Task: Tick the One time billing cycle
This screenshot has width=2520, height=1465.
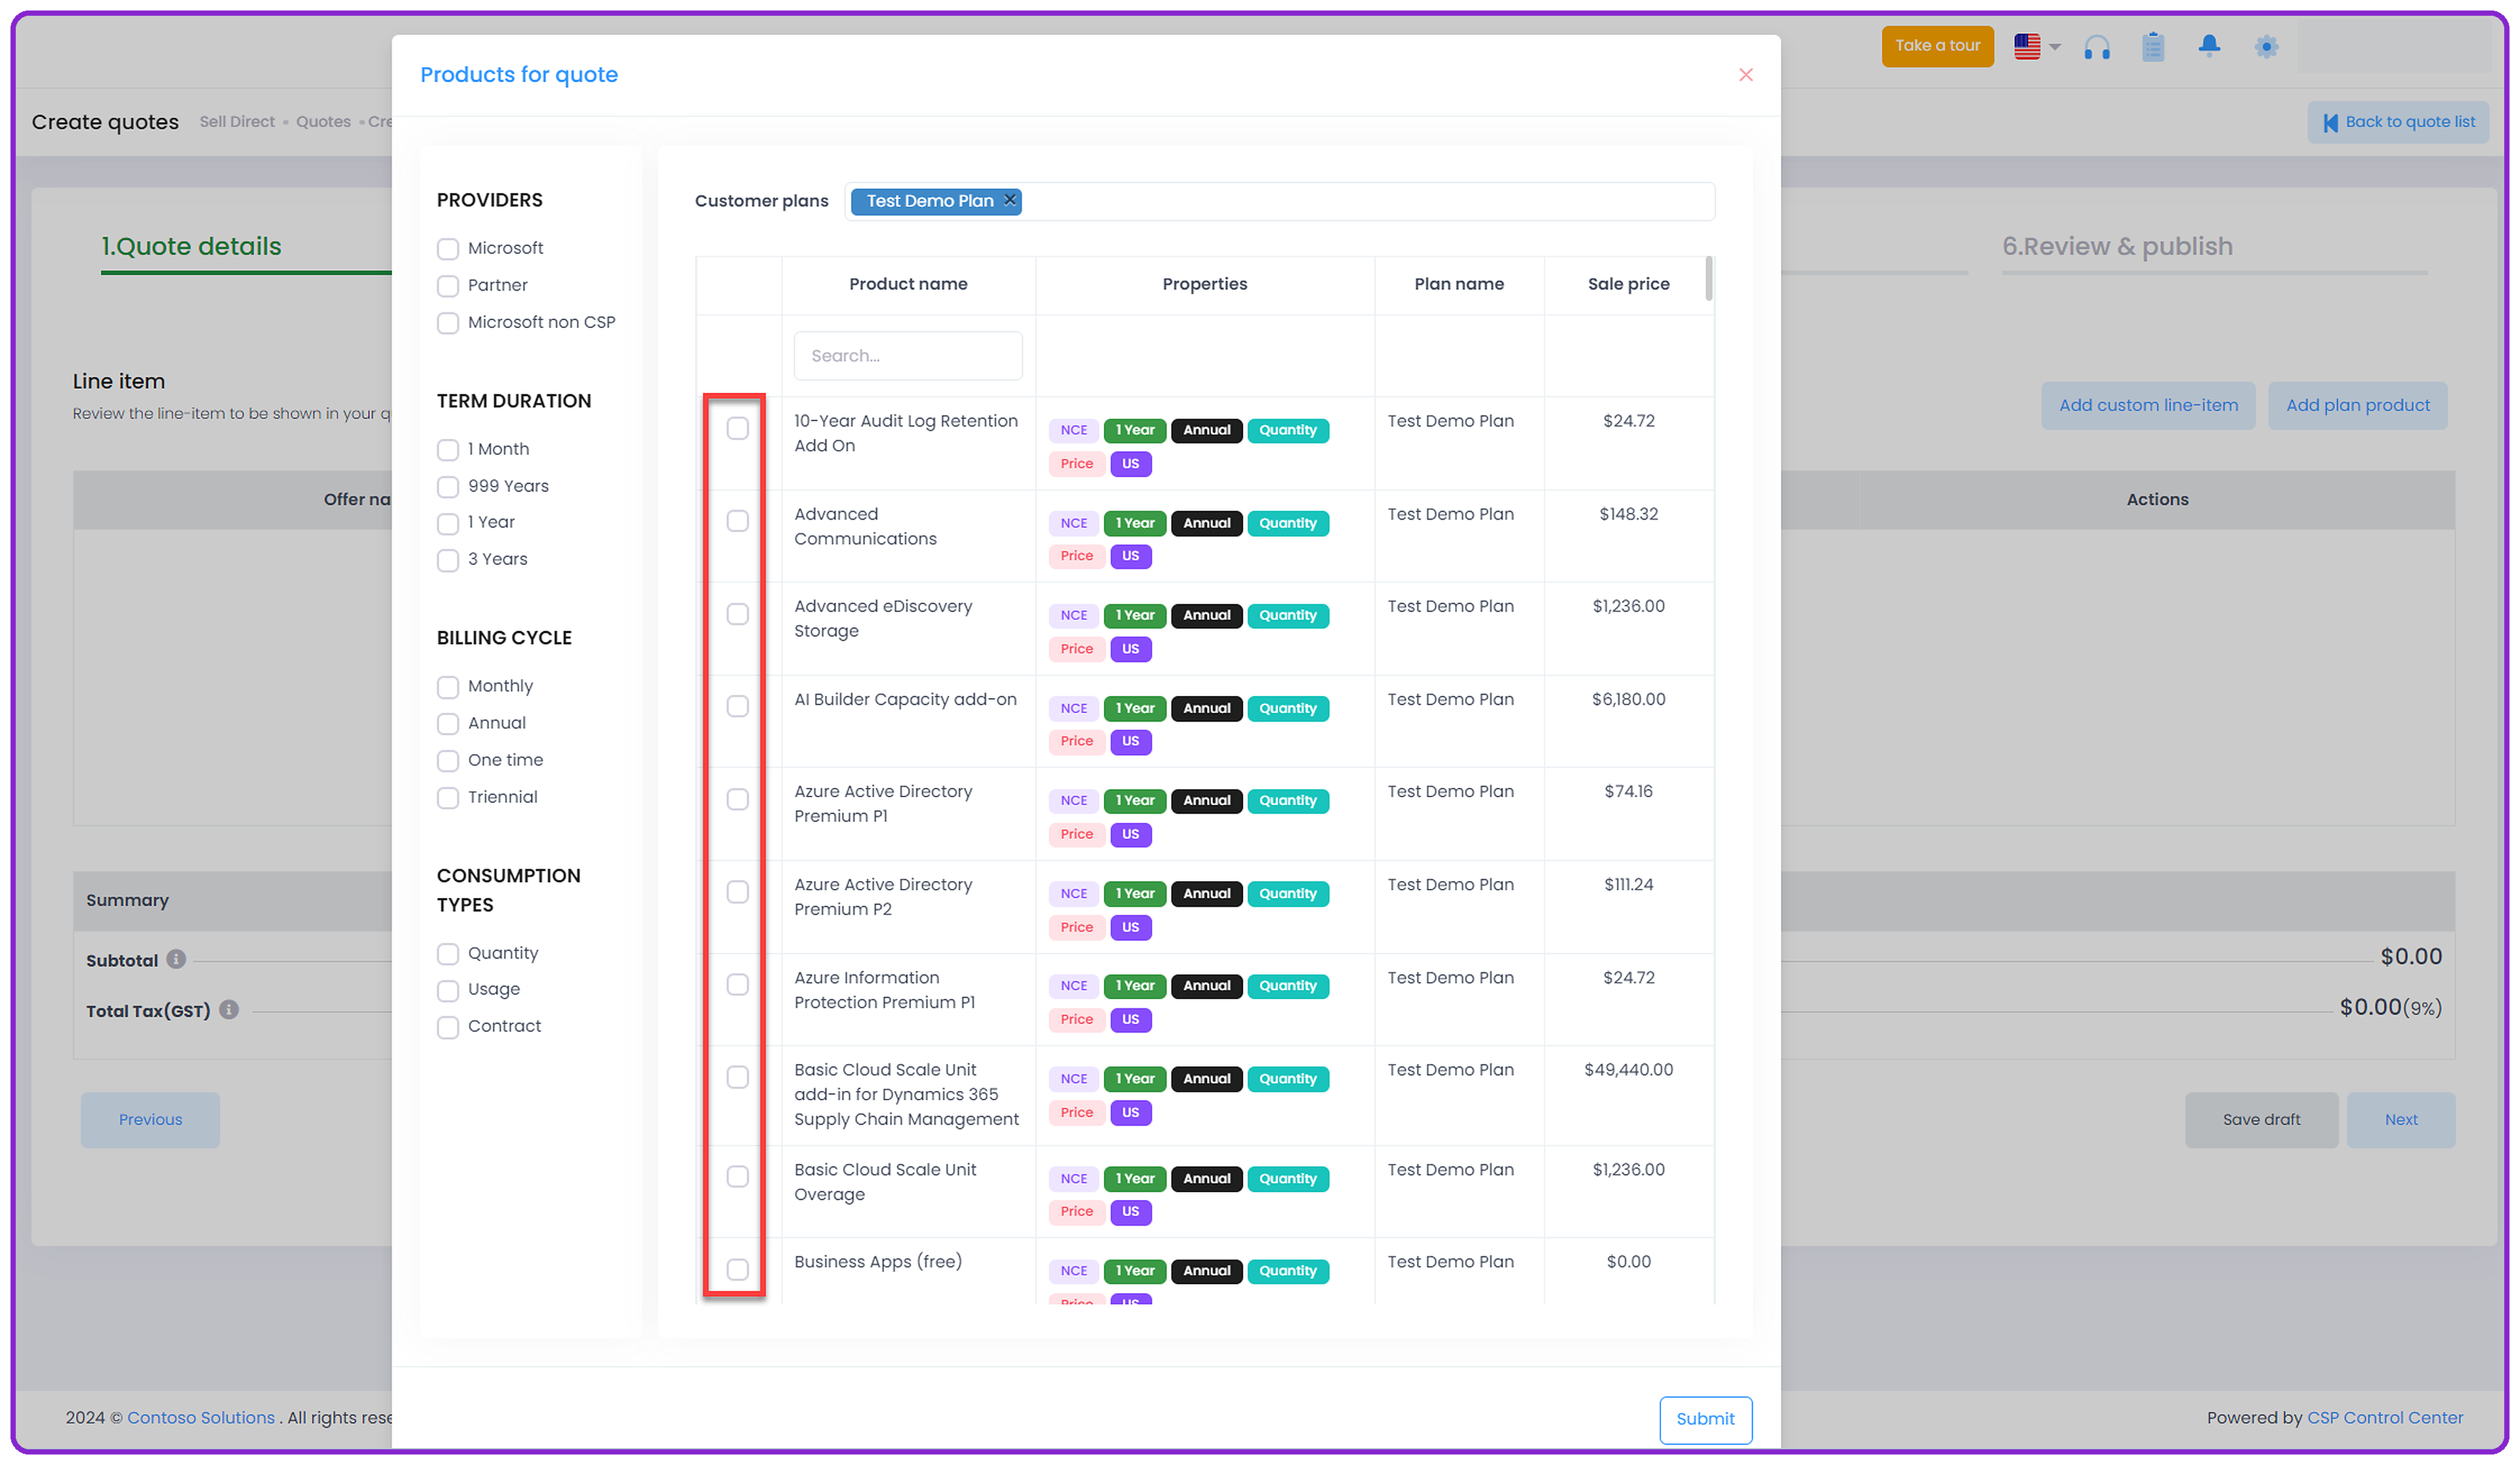Action: (448, 760)
